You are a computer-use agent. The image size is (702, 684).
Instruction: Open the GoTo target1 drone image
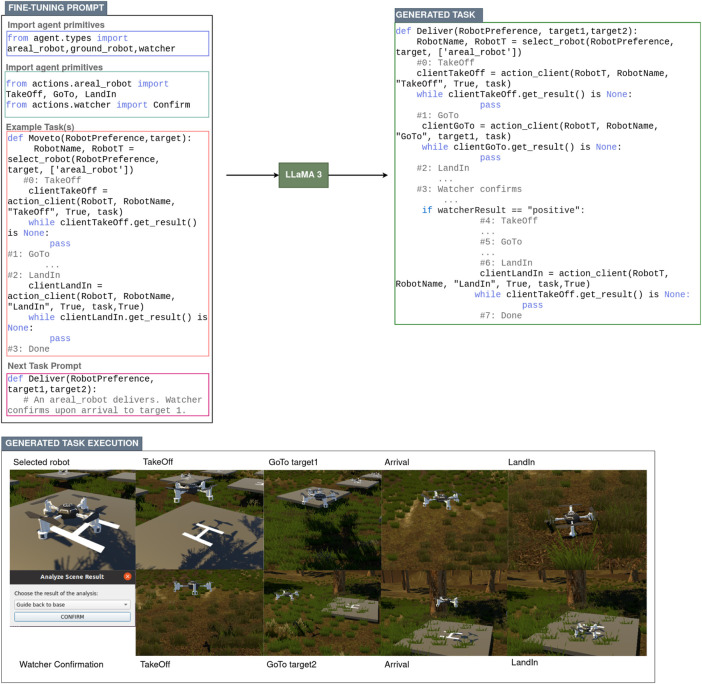(322, 520)
